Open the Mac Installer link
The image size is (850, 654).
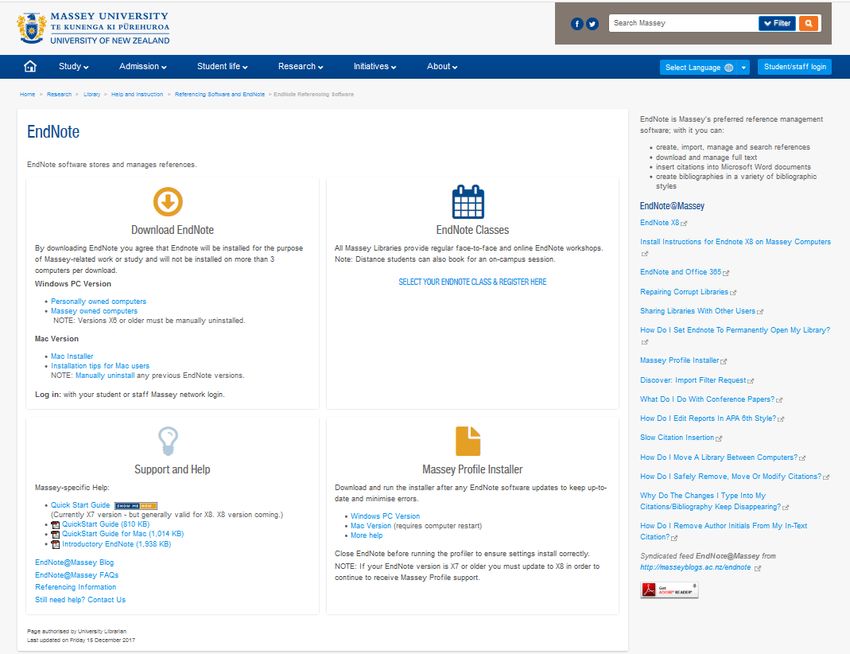coord(72,356)
